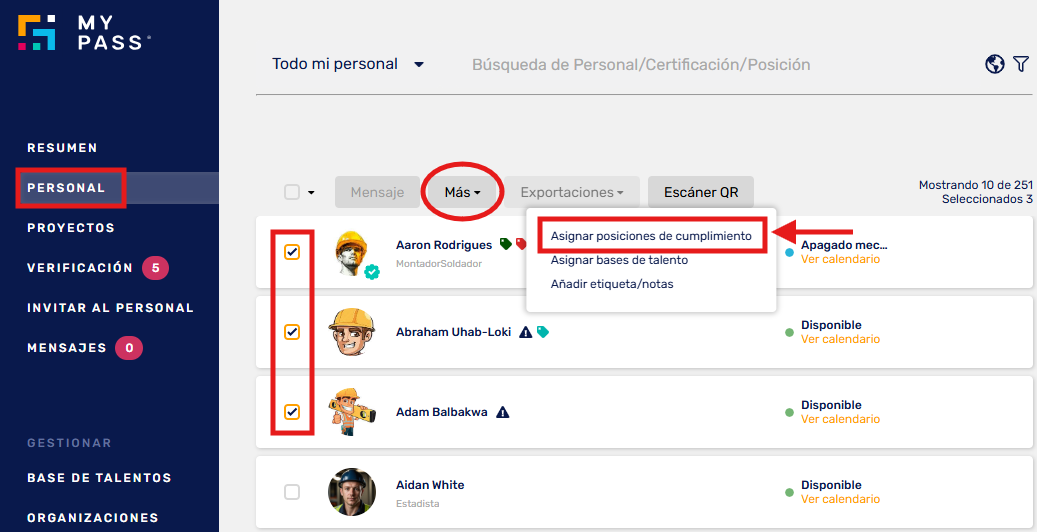Choose Asignar posiciones de cumplimiento

651,236
